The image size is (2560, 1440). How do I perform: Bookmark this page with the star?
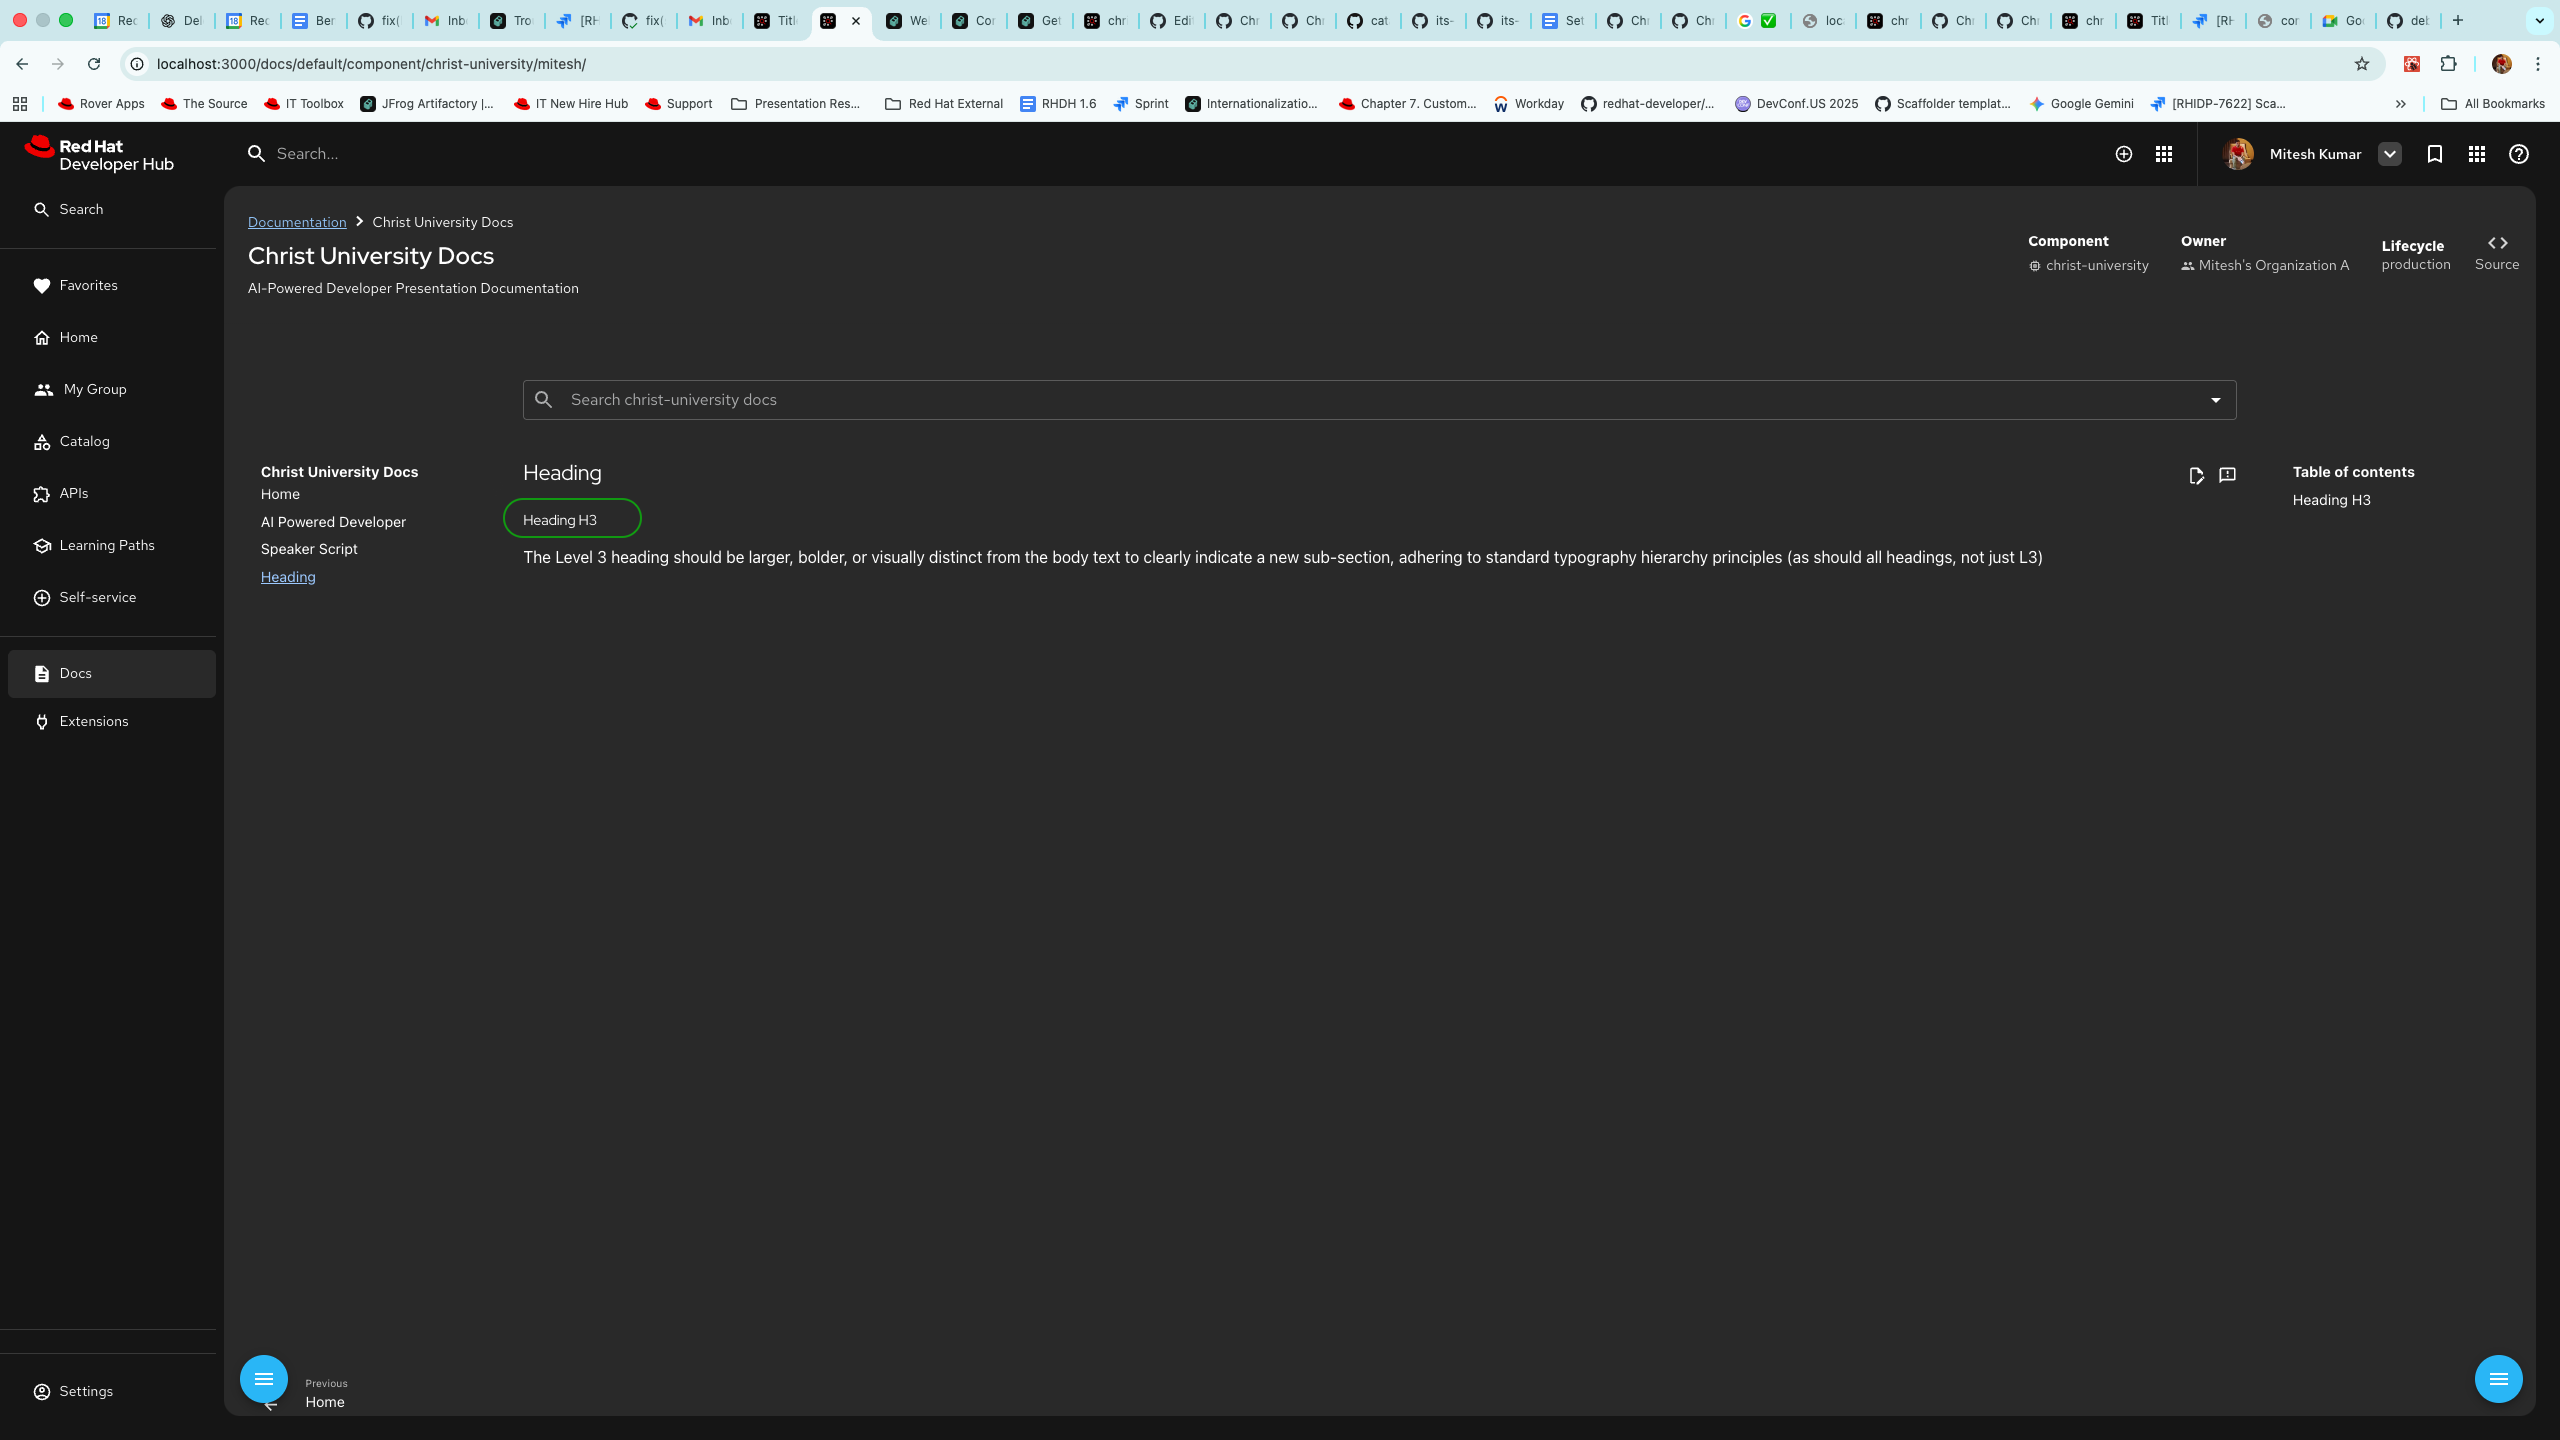pyautogui.click(x=2362, y=64)
